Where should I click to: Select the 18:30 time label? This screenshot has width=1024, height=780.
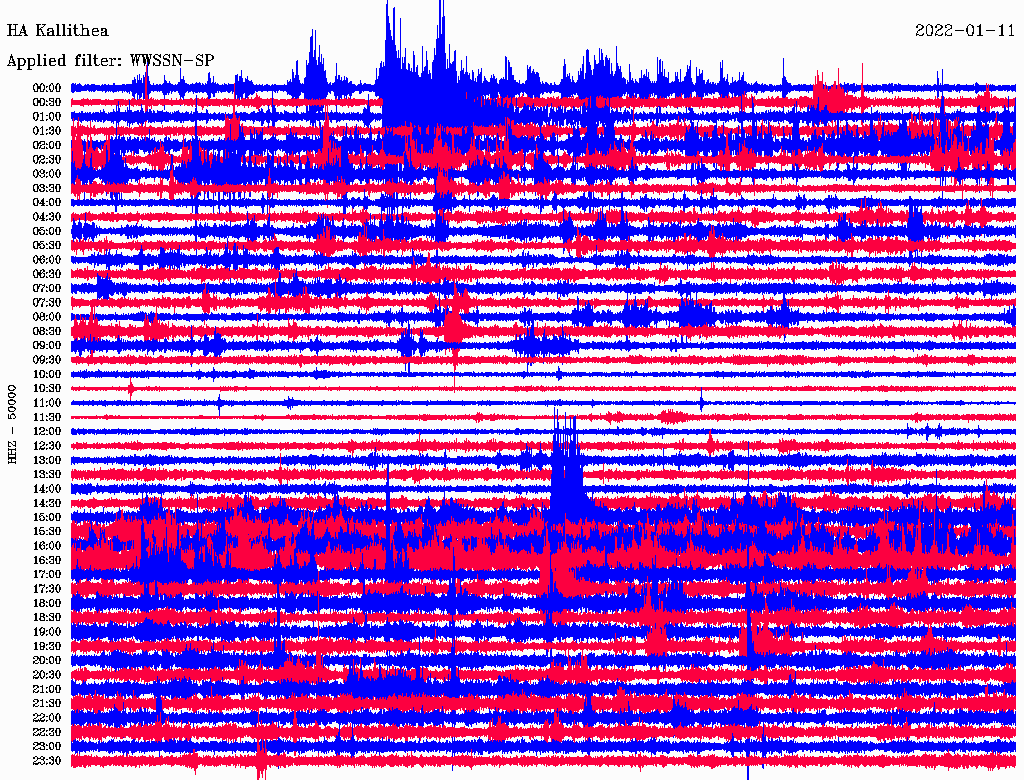click(x=47, y=617)
